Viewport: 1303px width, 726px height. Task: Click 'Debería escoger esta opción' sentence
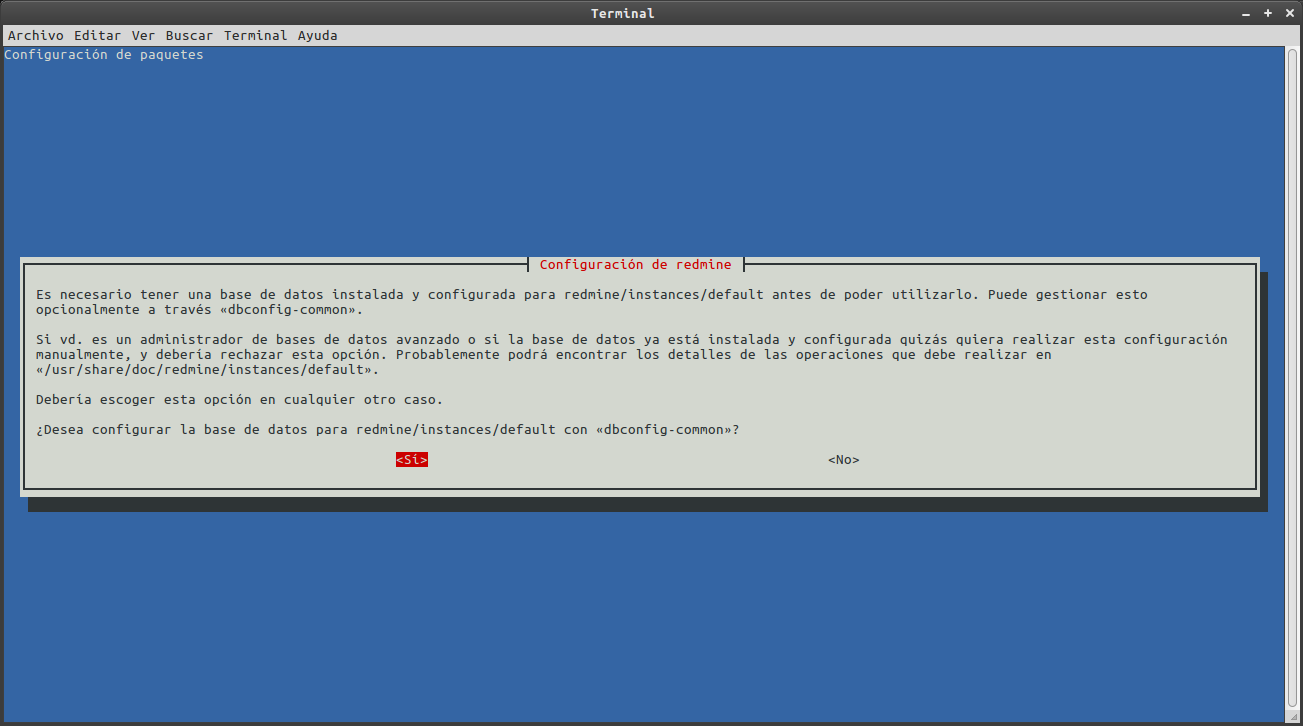(239, 400)
